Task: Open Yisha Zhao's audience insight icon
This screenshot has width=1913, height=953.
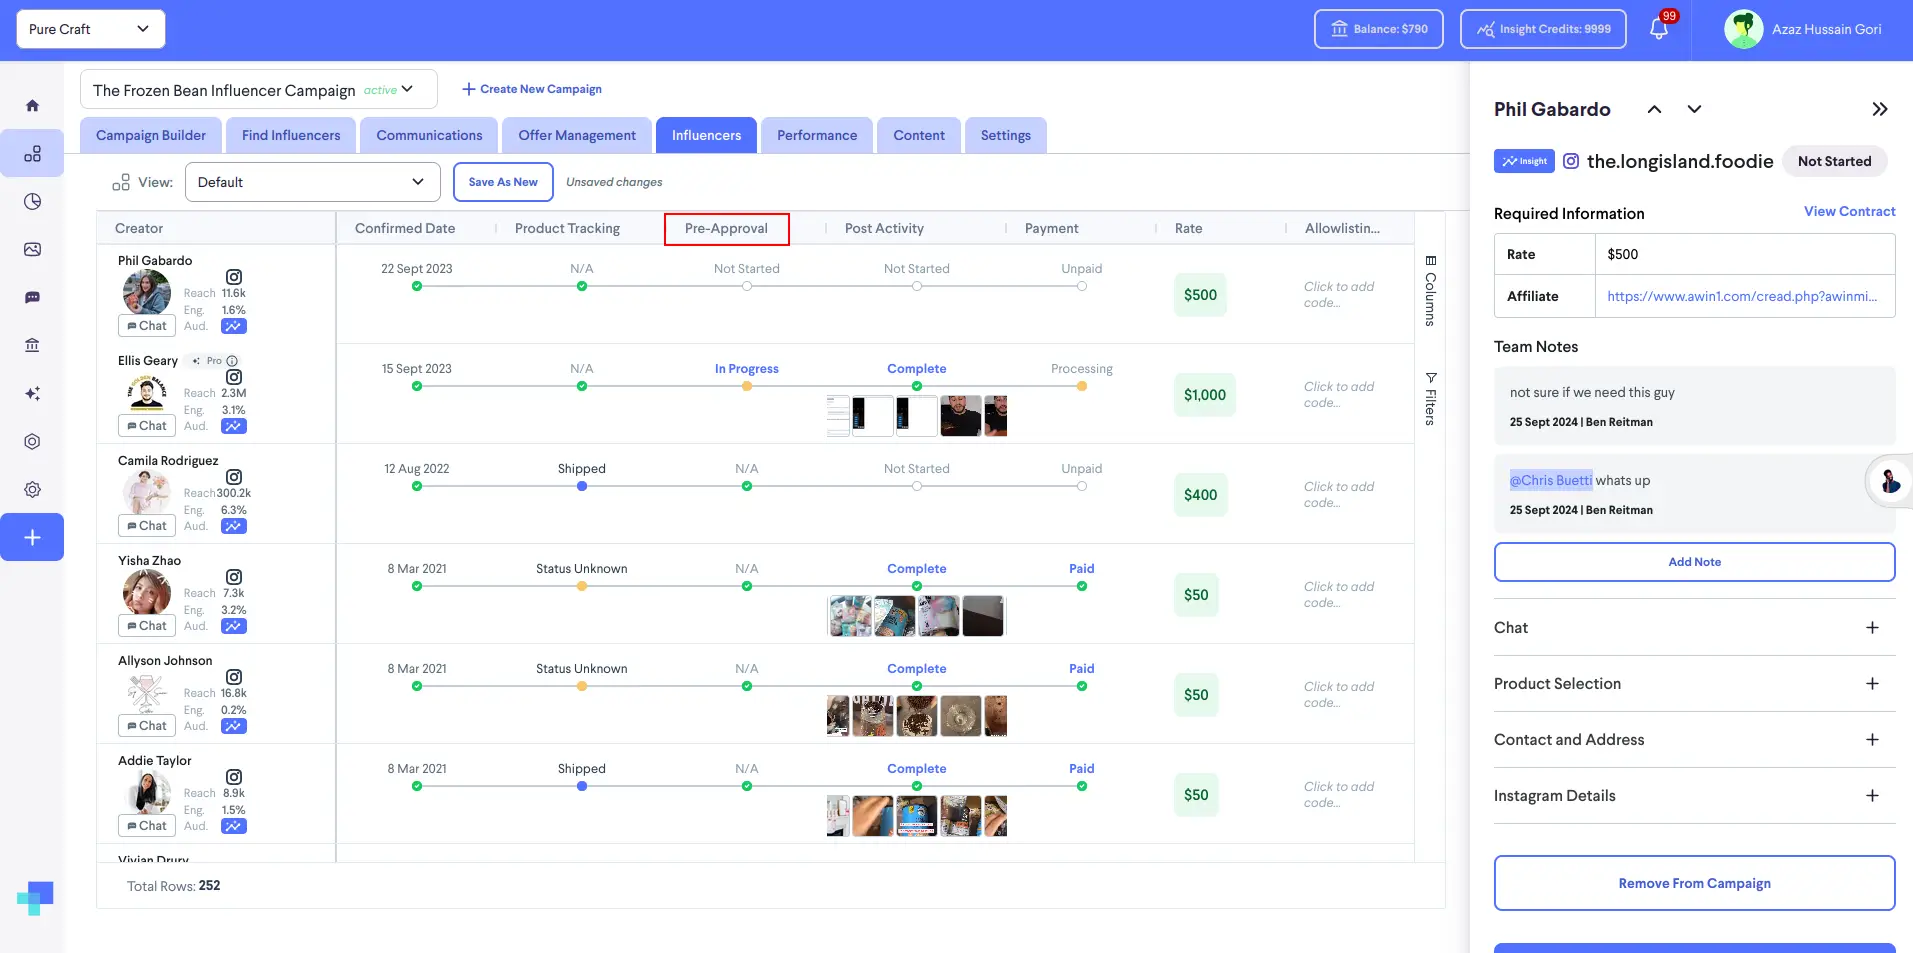Action: pyautogui.click(x=233, y=626)
